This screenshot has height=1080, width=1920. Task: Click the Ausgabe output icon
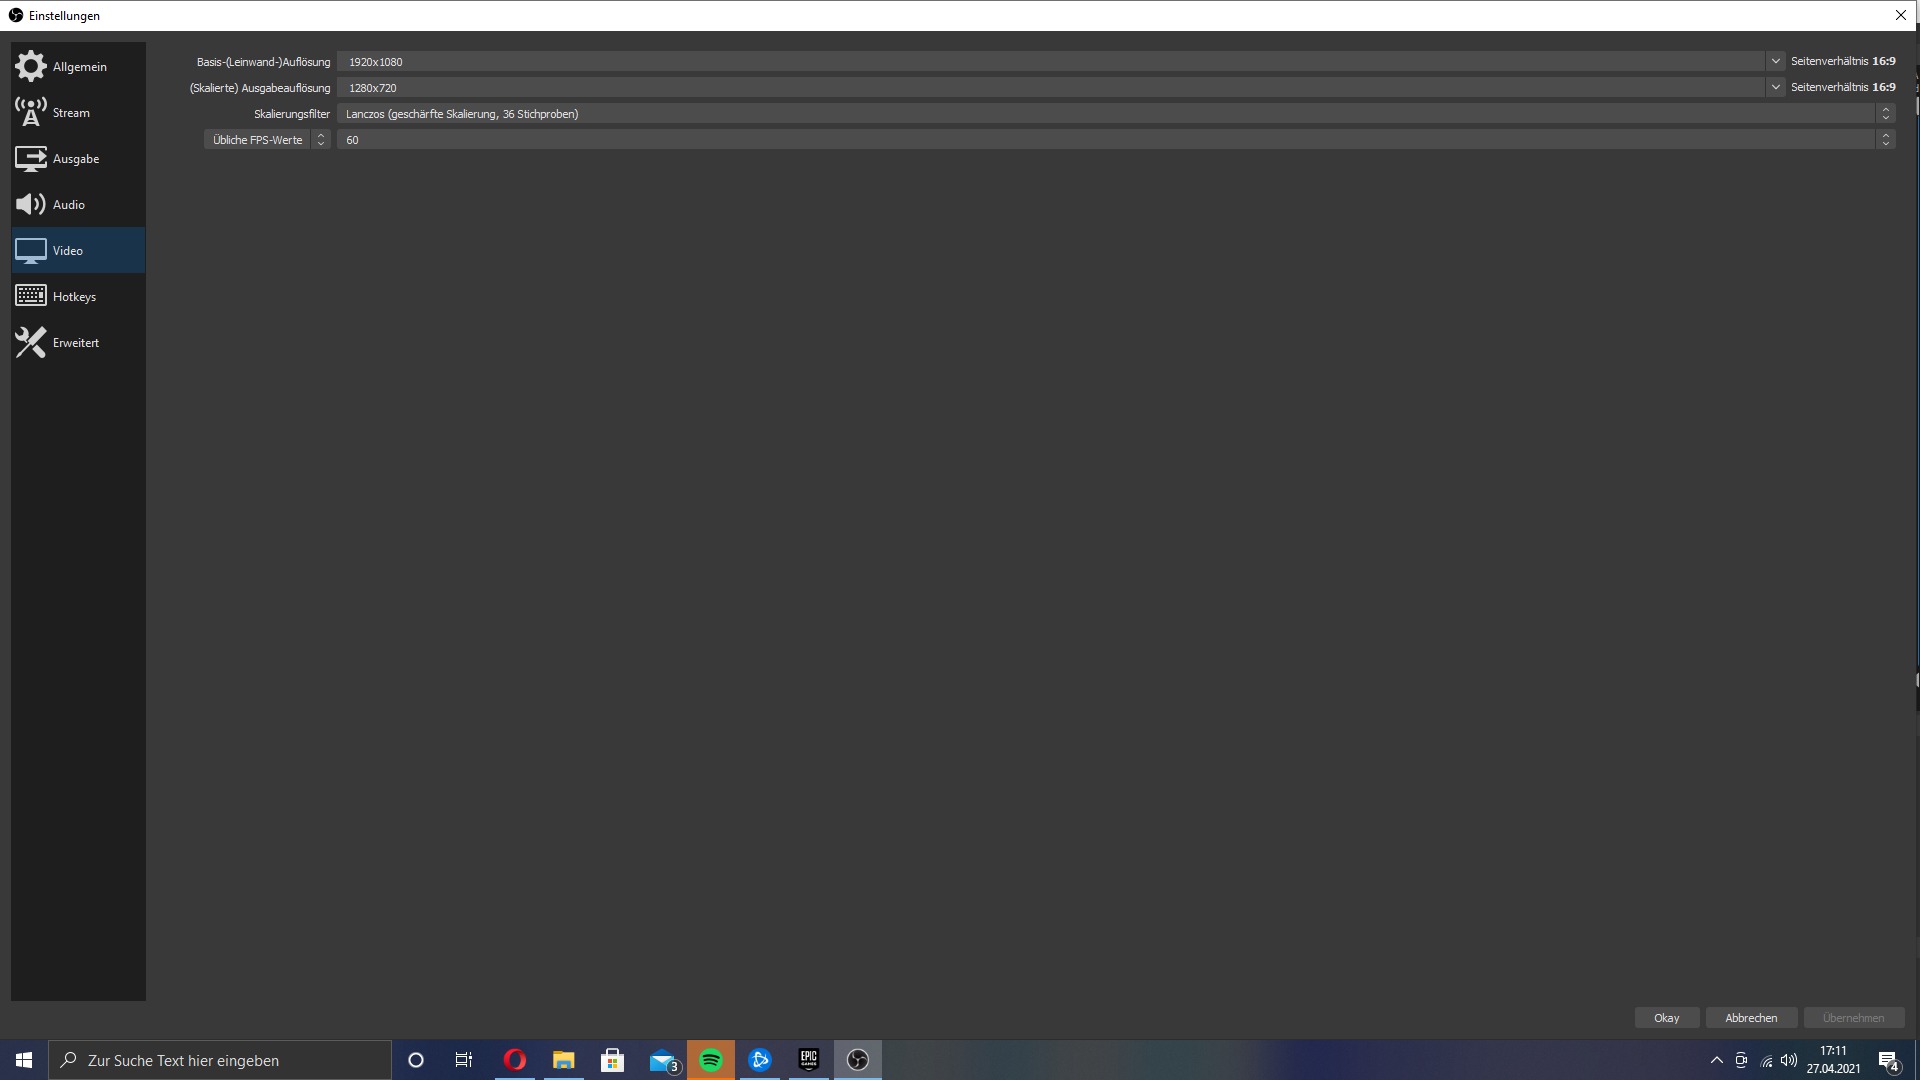click(31, 158)
